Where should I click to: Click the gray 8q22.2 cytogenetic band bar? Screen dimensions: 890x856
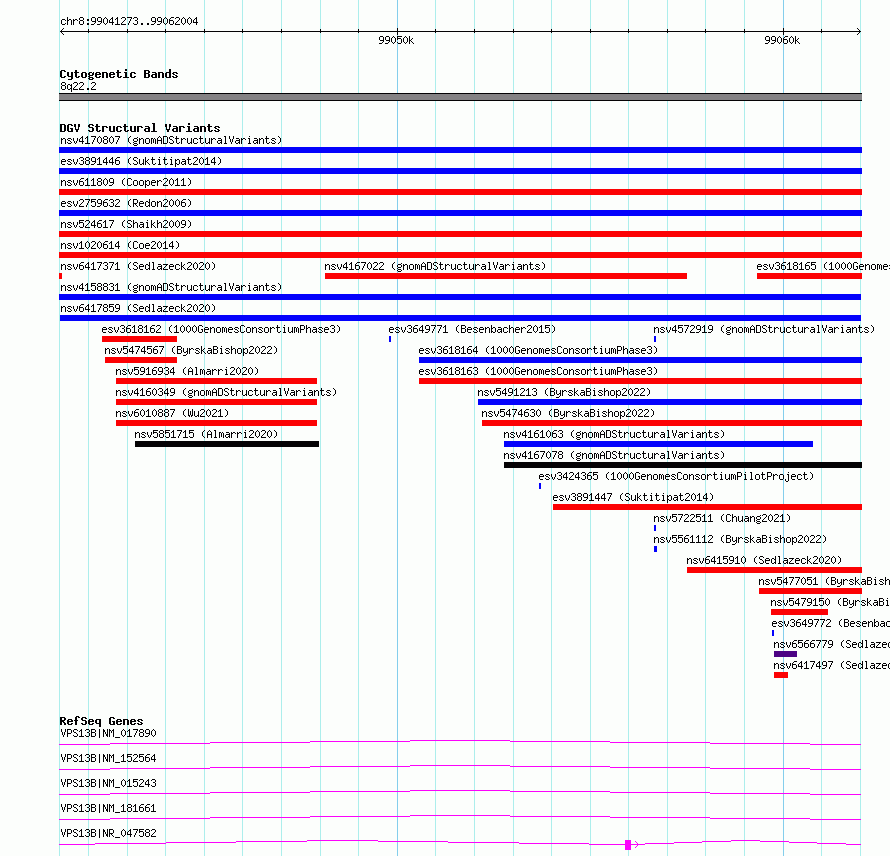(460, 97)
